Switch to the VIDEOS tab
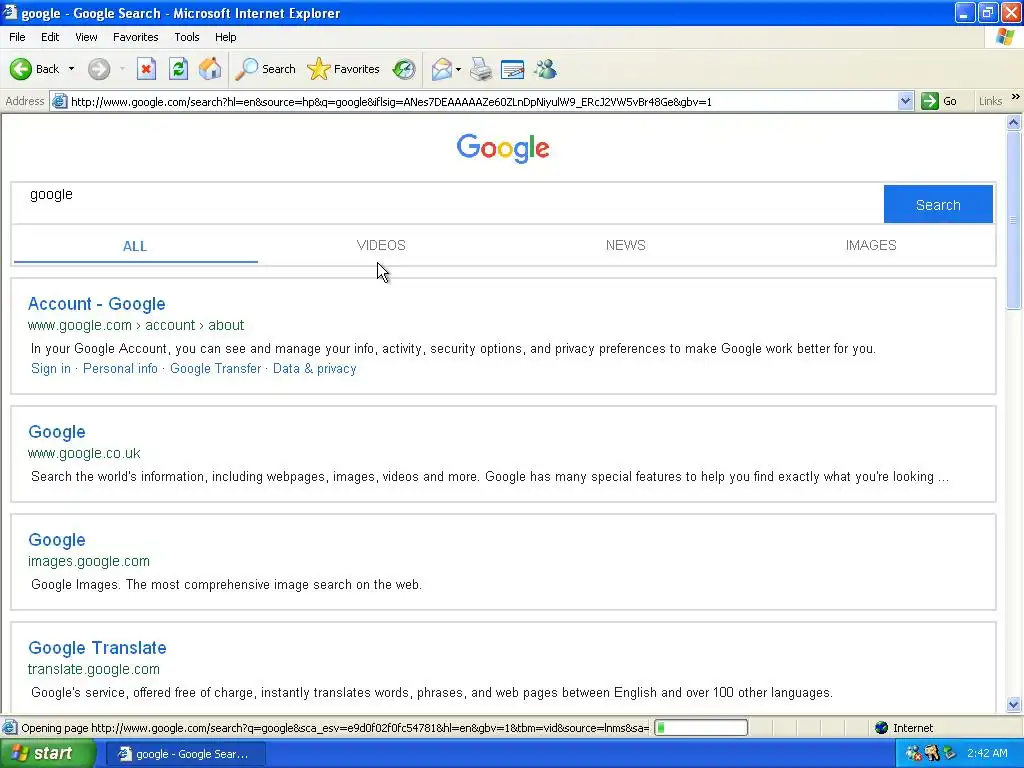Image resolution: width=1024 pixels, height=768 pixels. click(x=381, y=246)
